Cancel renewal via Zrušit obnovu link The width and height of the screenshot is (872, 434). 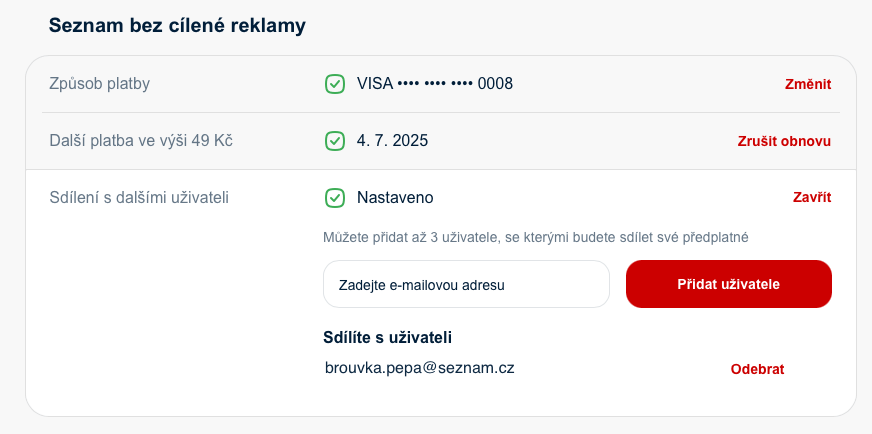(784, 141)
